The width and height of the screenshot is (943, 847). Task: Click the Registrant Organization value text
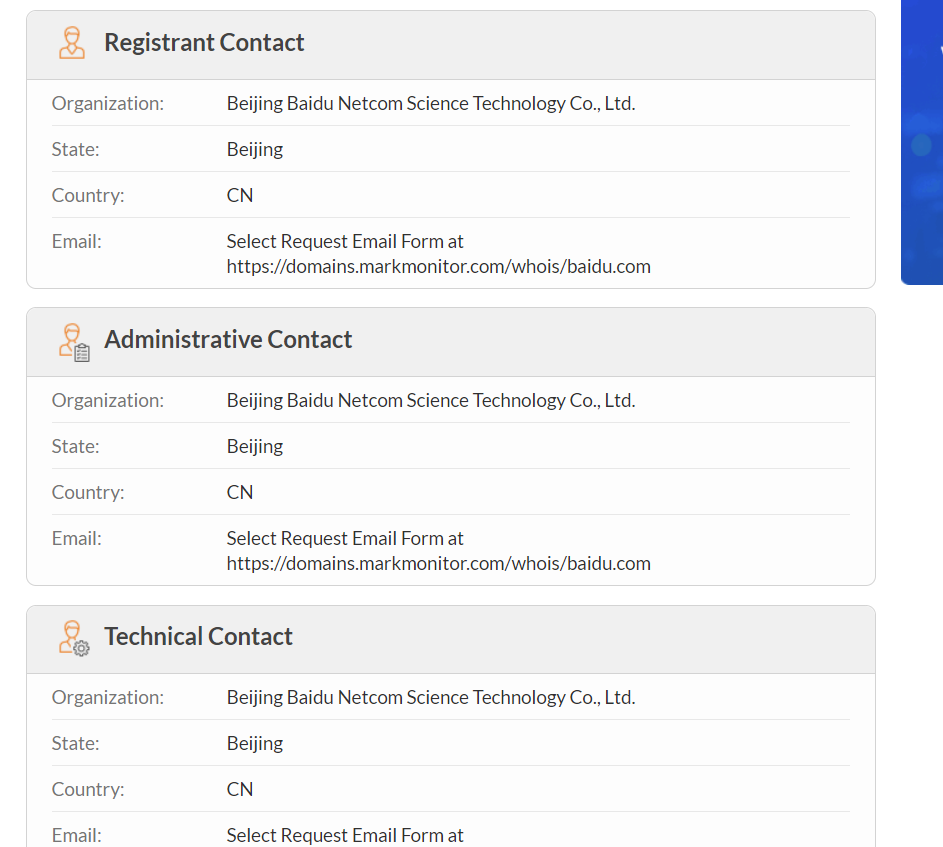tap(431, 103)
